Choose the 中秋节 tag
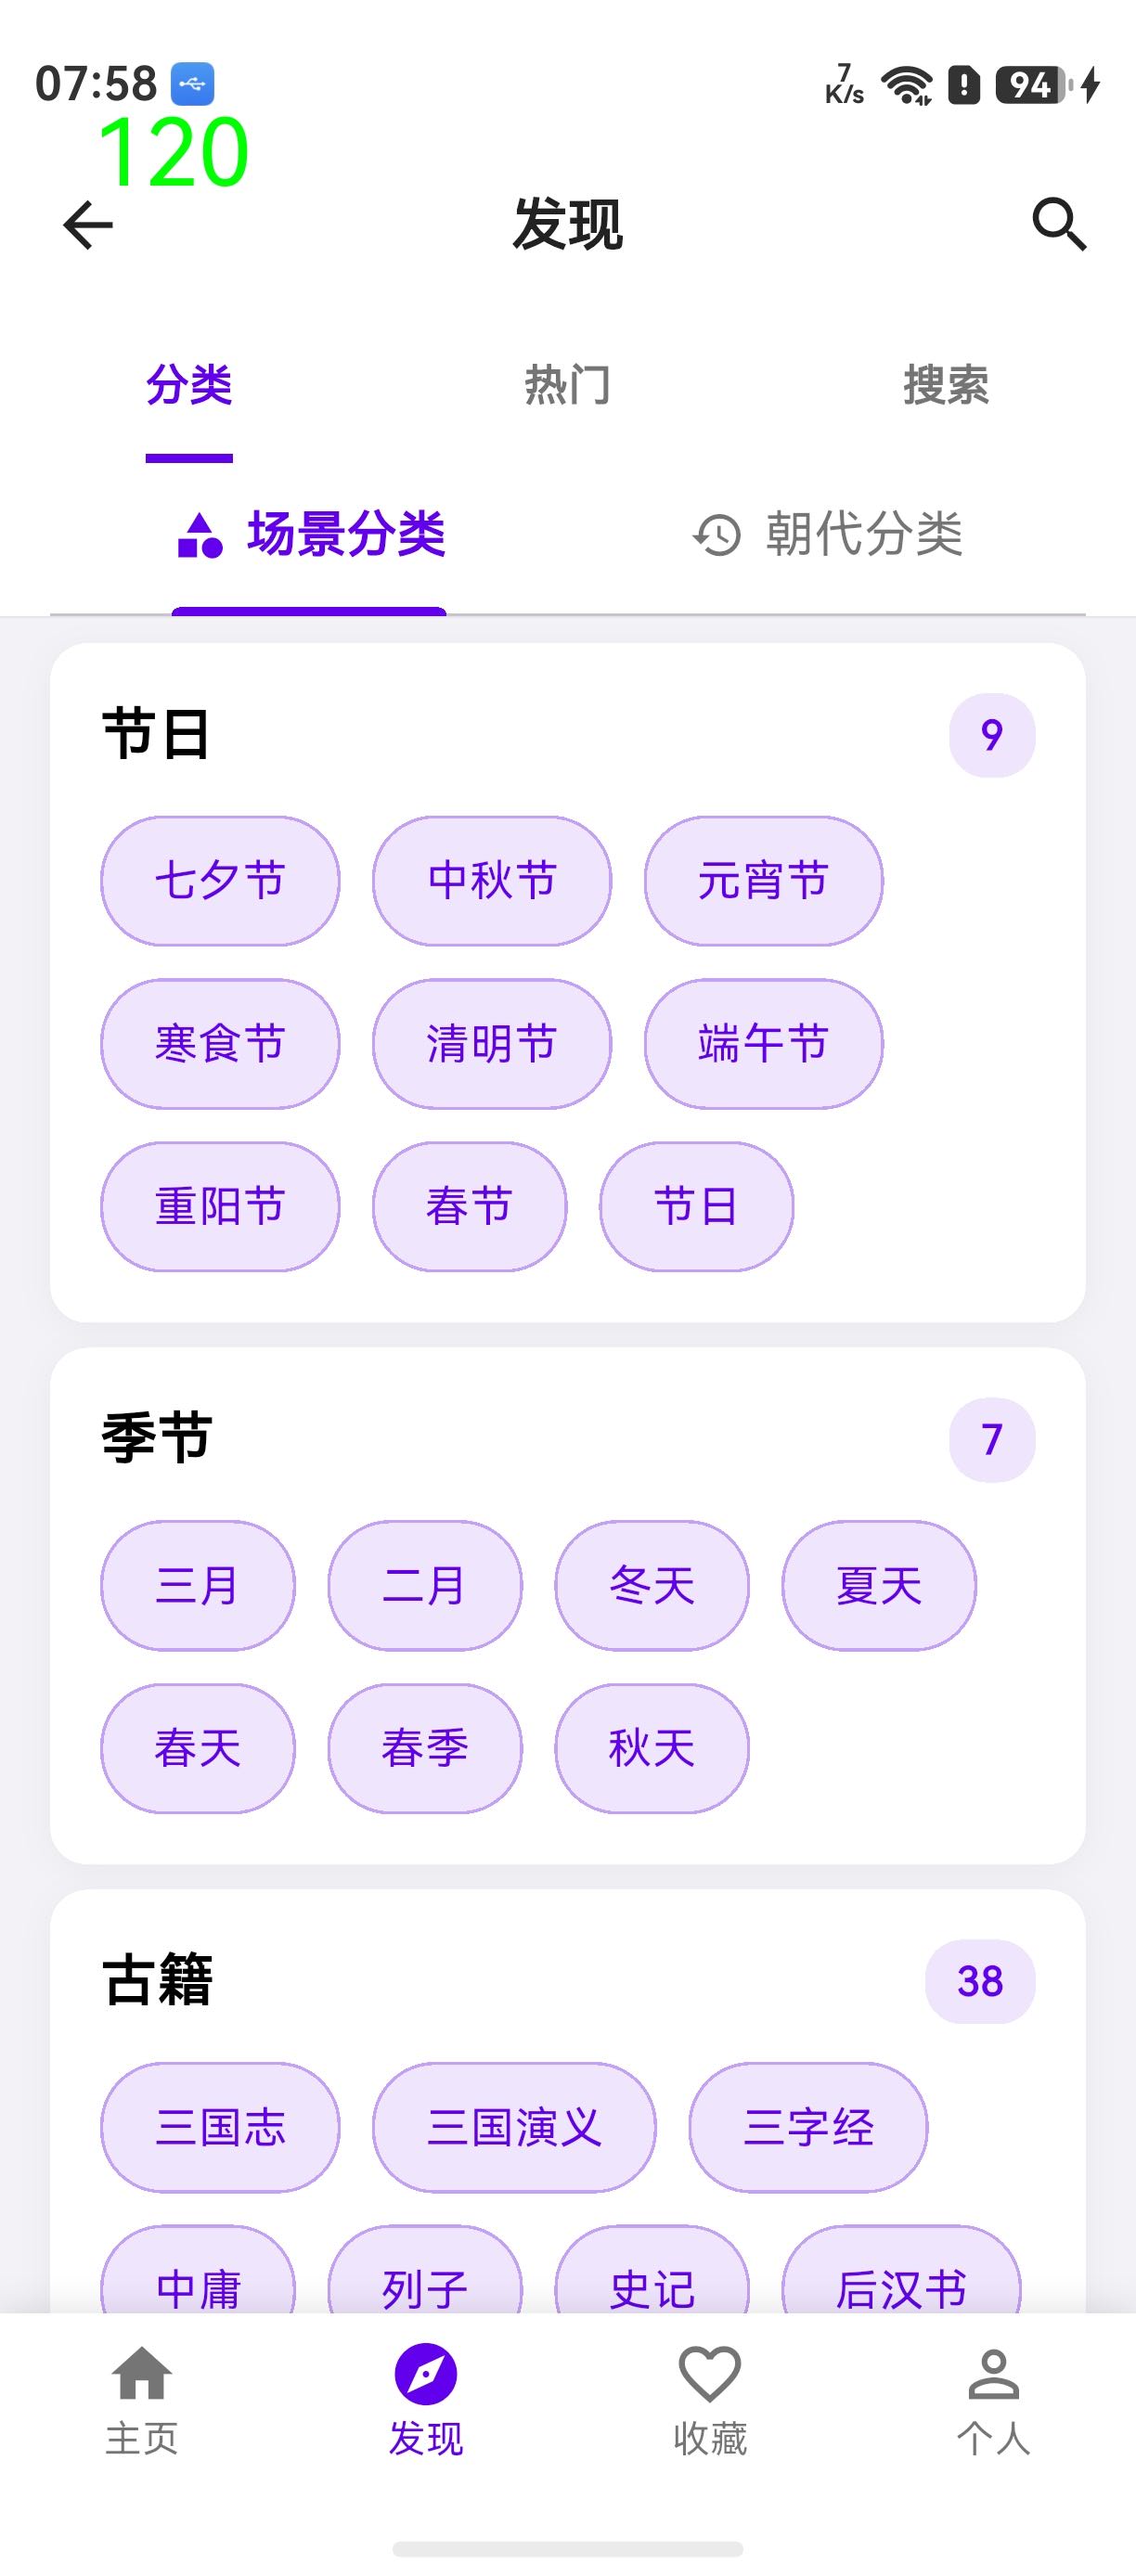This screenshot has height=2576, width=1136. point(492,881)
